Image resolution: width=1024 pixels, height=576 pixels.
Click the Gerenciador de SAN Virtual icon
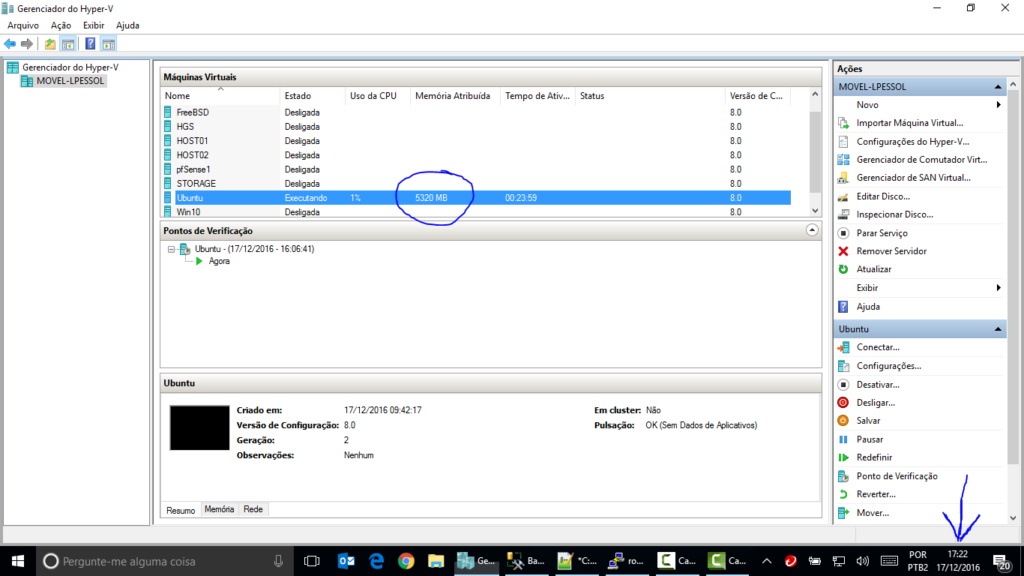843,178
